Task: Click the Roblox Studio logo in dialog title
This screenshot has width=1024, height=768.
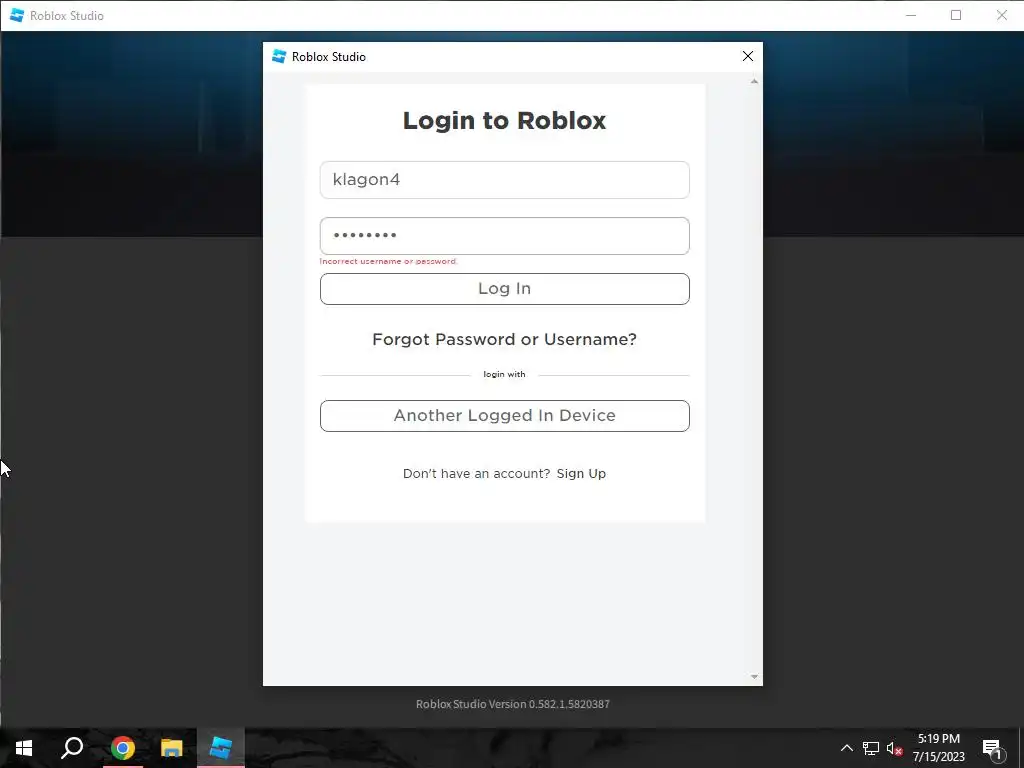Action: point(279,56)
